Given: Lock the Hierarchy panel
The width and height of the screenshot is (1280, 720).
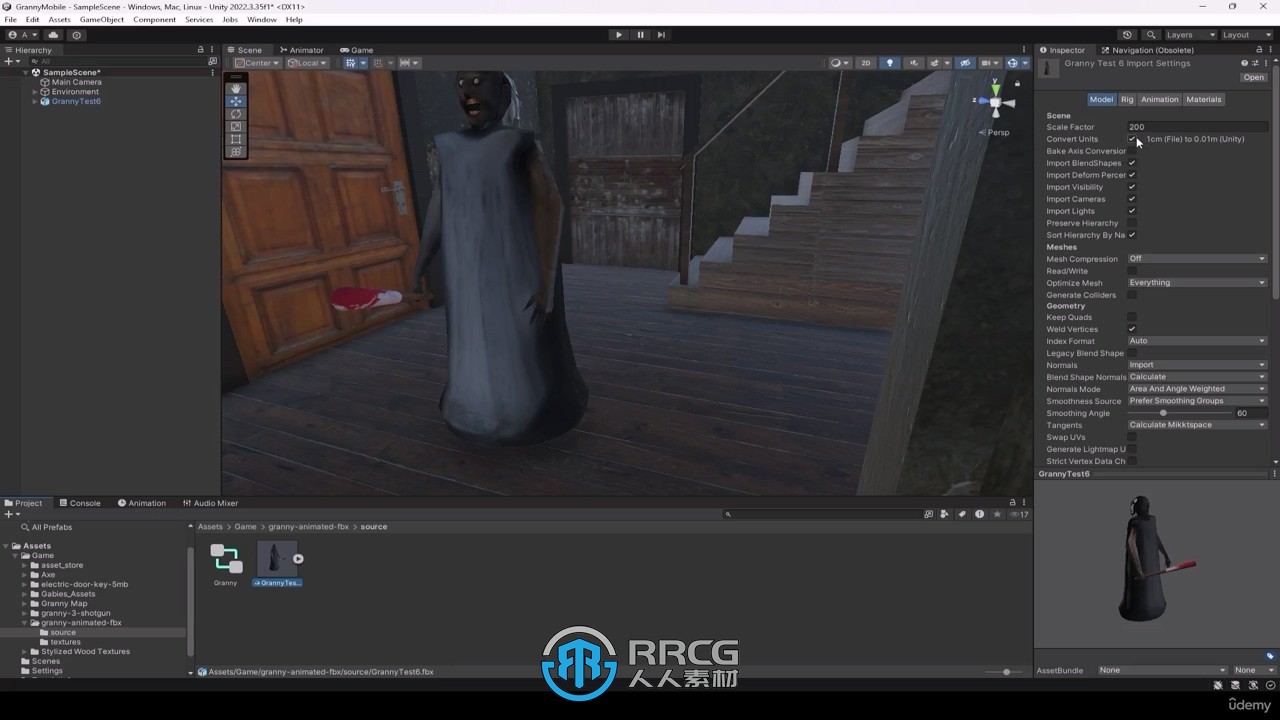Looking at the screenshot, I should point(200,50).
